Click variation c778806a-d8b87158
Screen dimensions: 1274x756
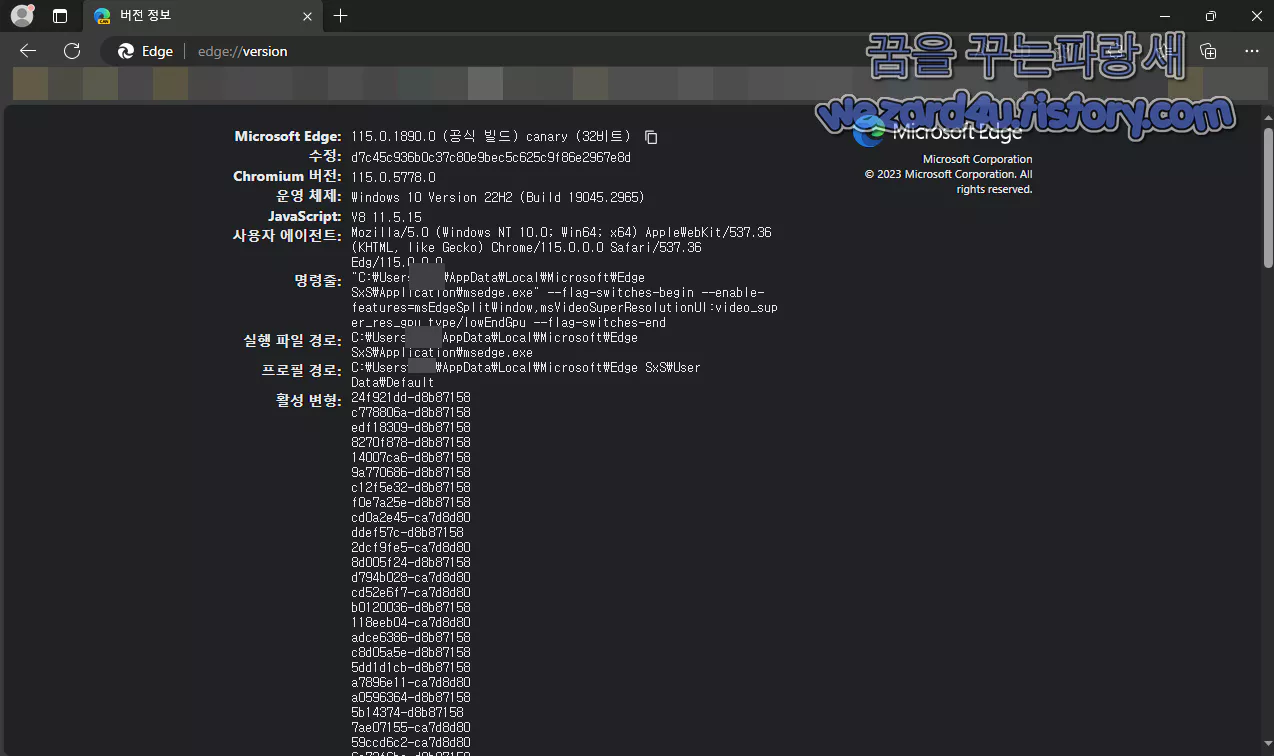click(411, 412)
